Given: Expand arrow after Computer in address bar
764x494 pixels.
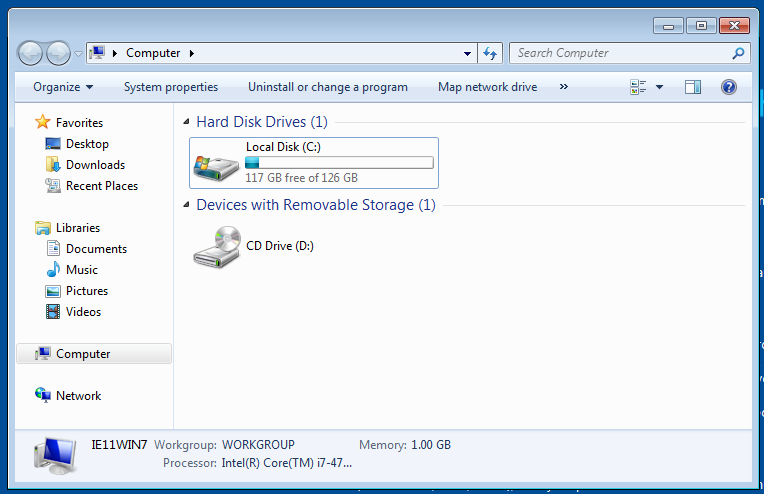Looking at the screenshot, I should pyautogui.click(x=191, y=53).
